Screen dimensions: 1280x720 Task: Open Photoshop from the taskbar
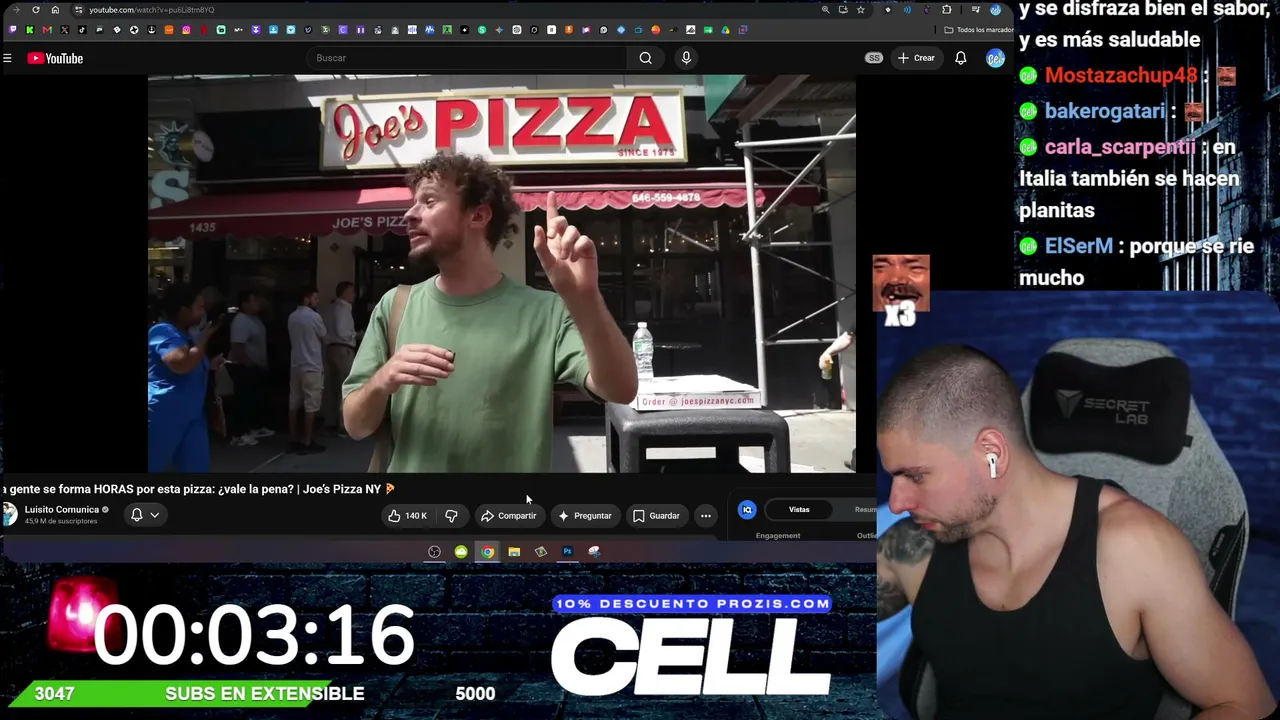coord(567,552)
